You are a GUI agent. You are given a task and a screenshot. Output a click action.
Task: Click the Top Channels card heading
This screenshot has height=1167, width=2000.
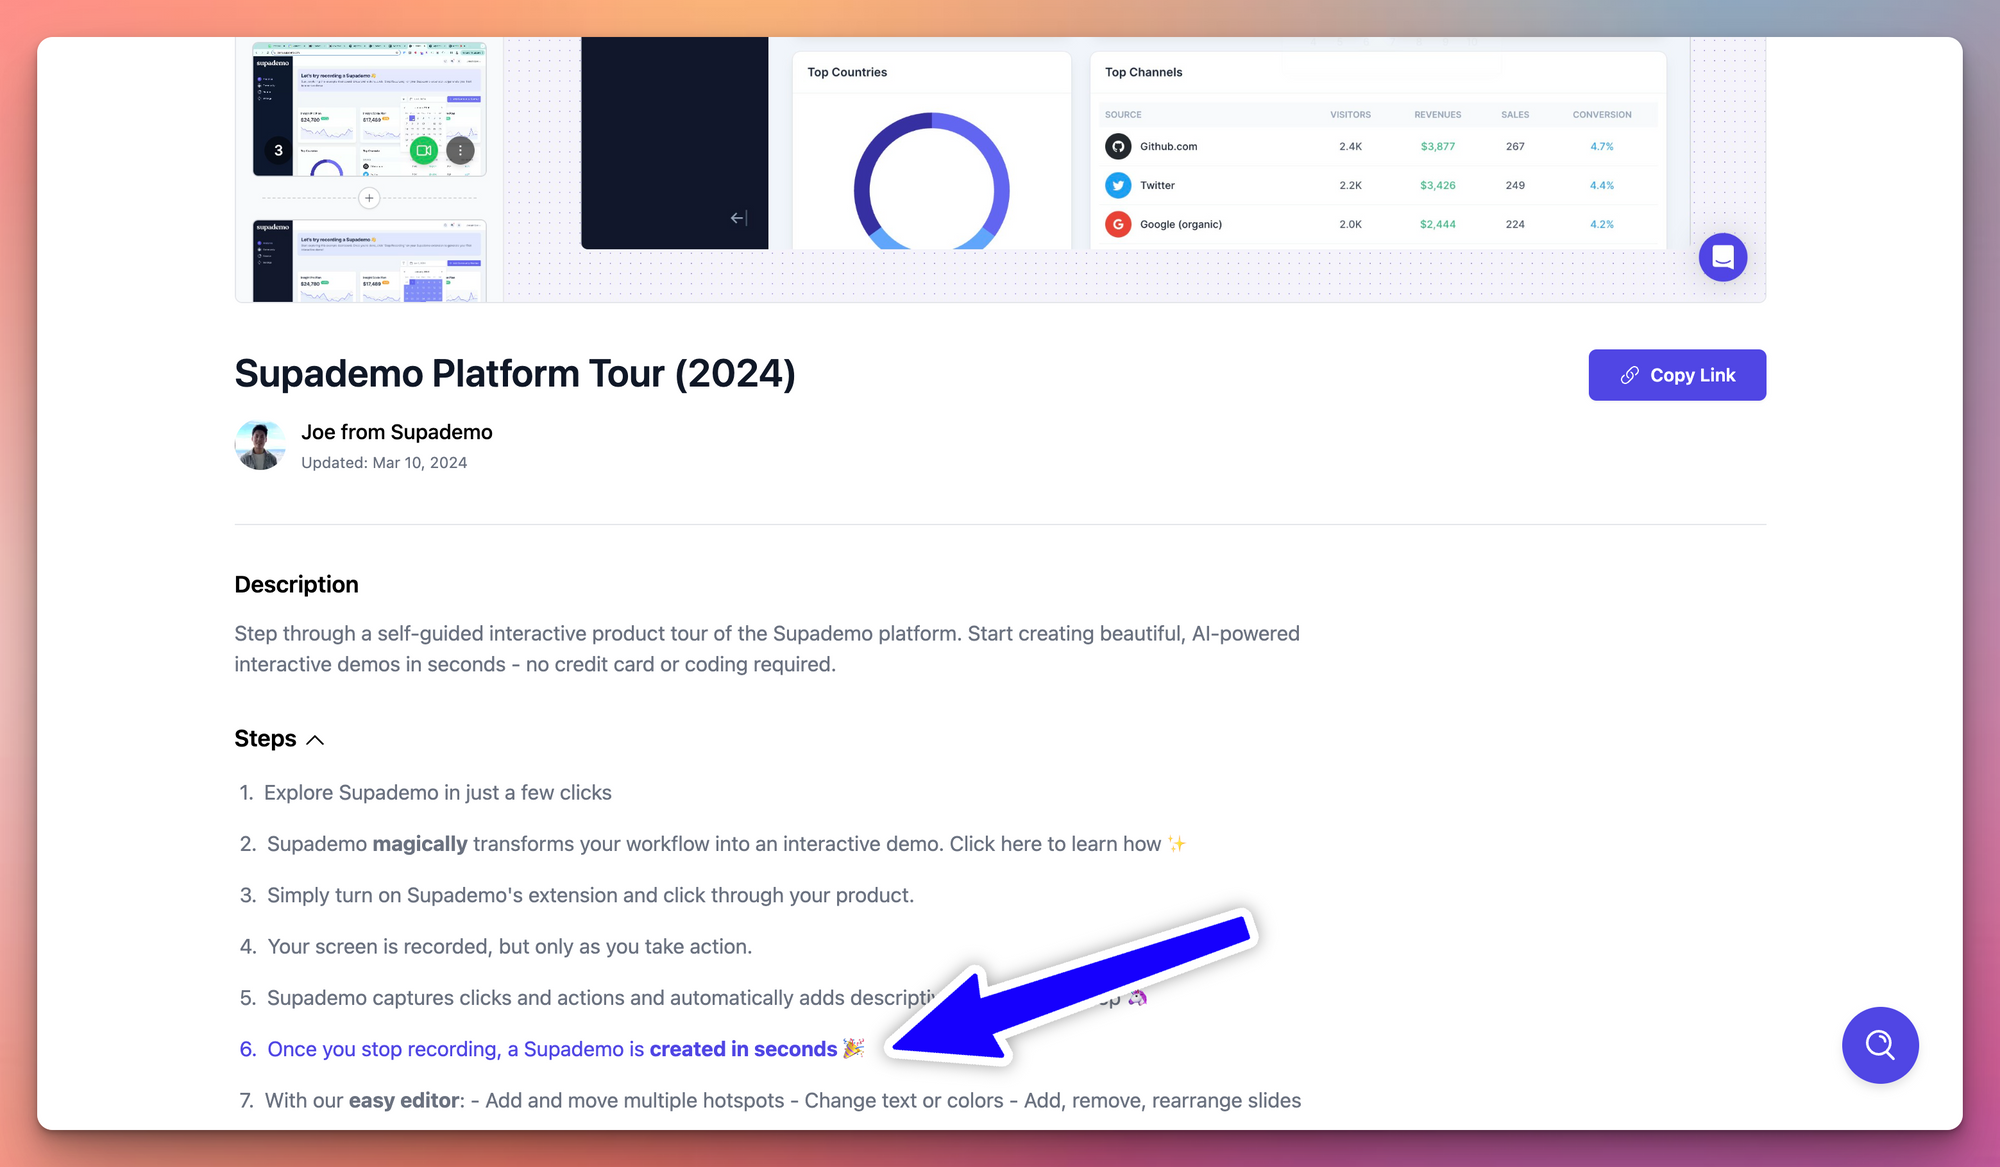click(1143, 72)
